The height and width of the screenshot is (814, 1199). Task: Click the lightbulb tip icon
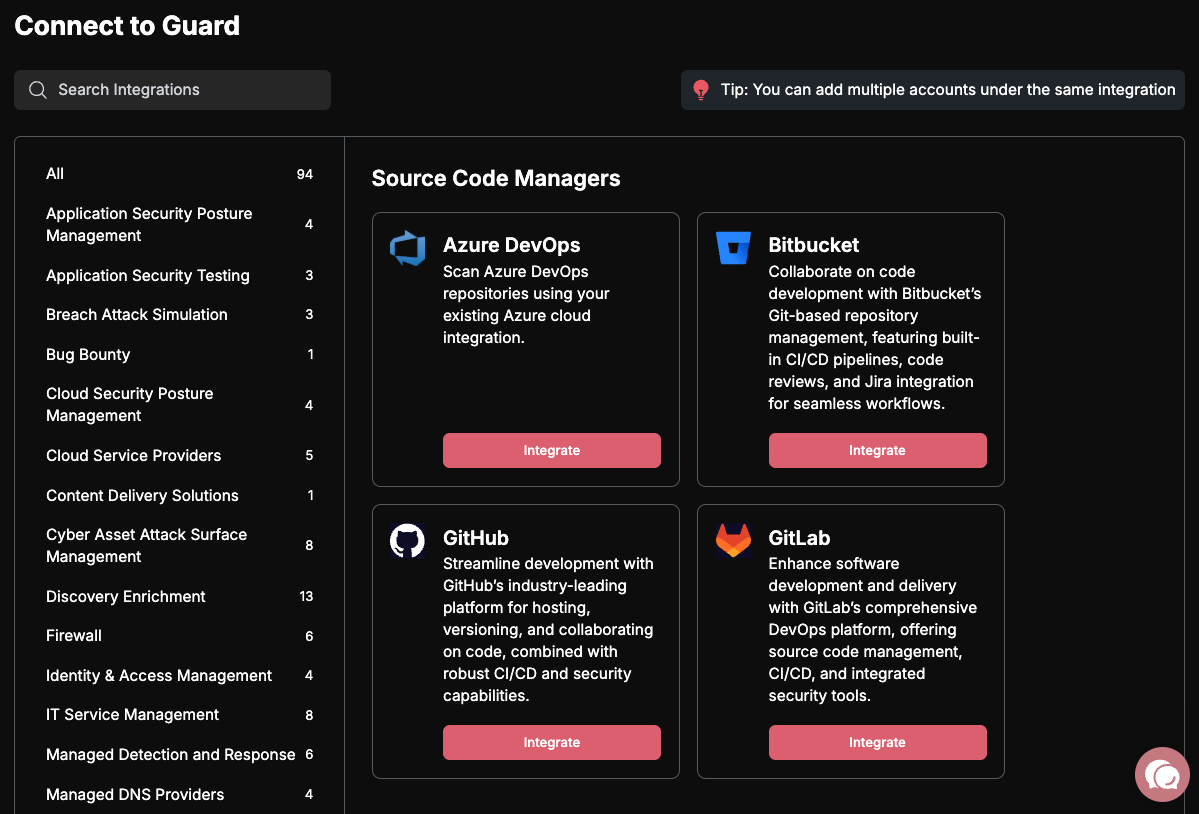pos(700,90)
